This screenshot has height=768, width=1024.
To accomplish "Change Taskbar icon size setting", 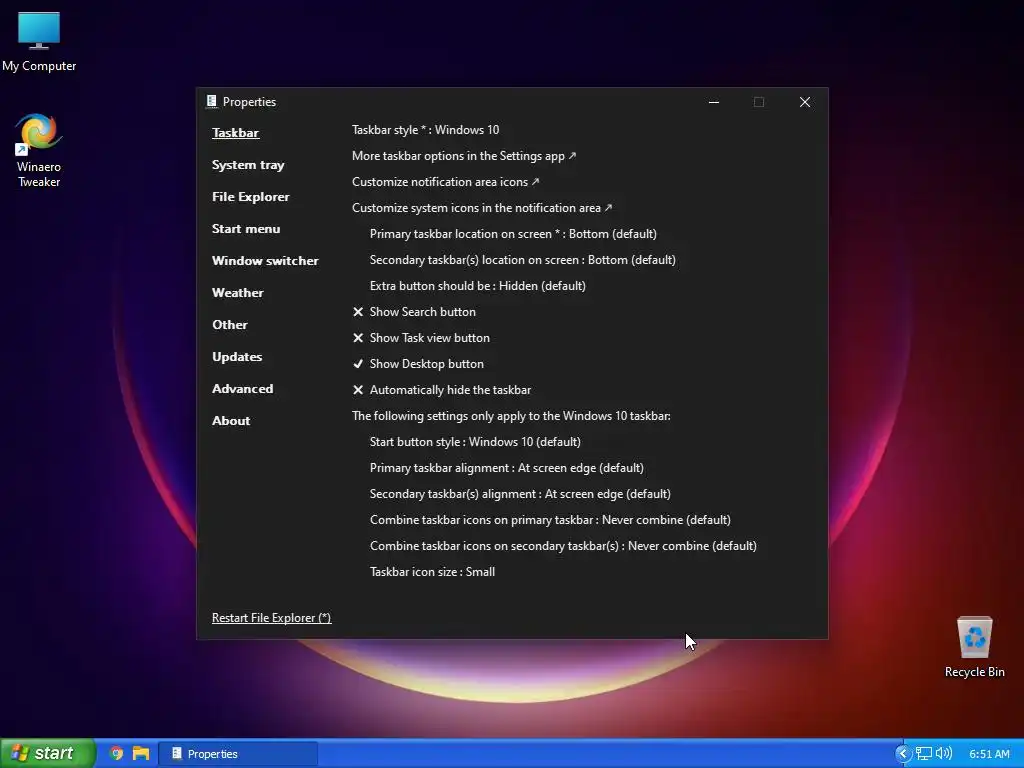I will 432,572.
